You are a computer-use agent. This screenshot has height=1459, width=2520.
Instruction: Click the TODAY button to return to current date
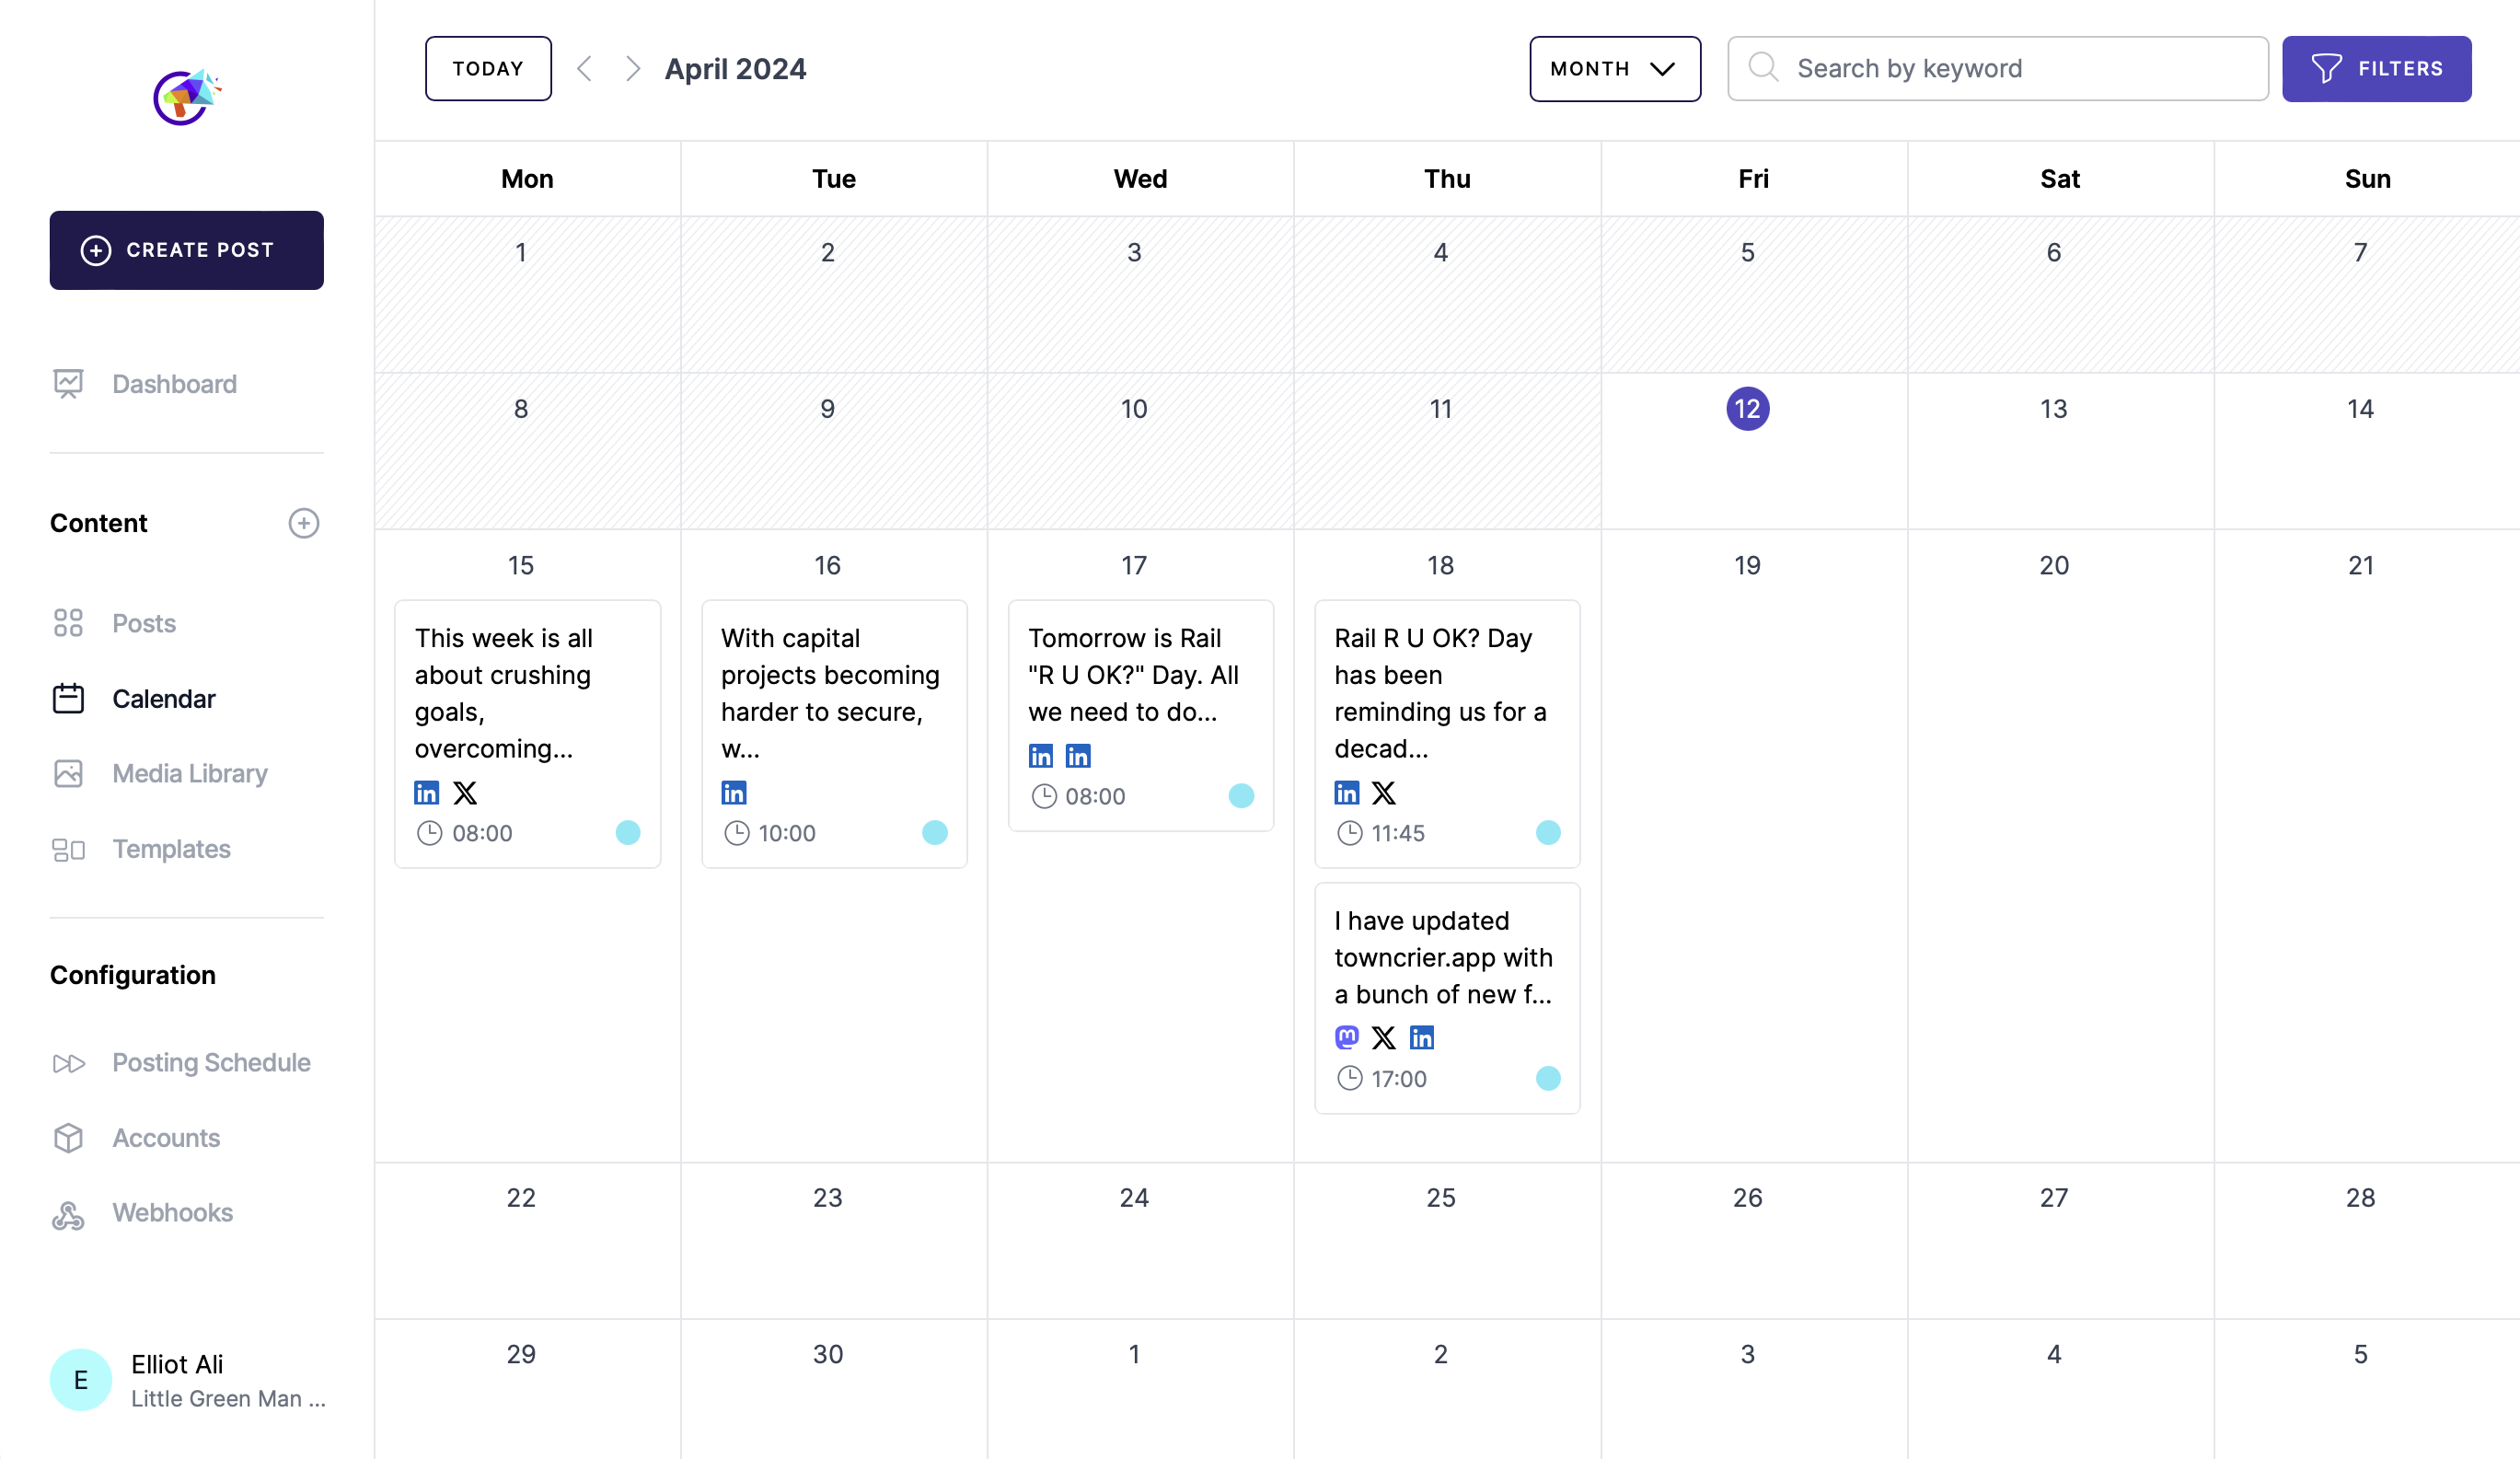(488, 68)
